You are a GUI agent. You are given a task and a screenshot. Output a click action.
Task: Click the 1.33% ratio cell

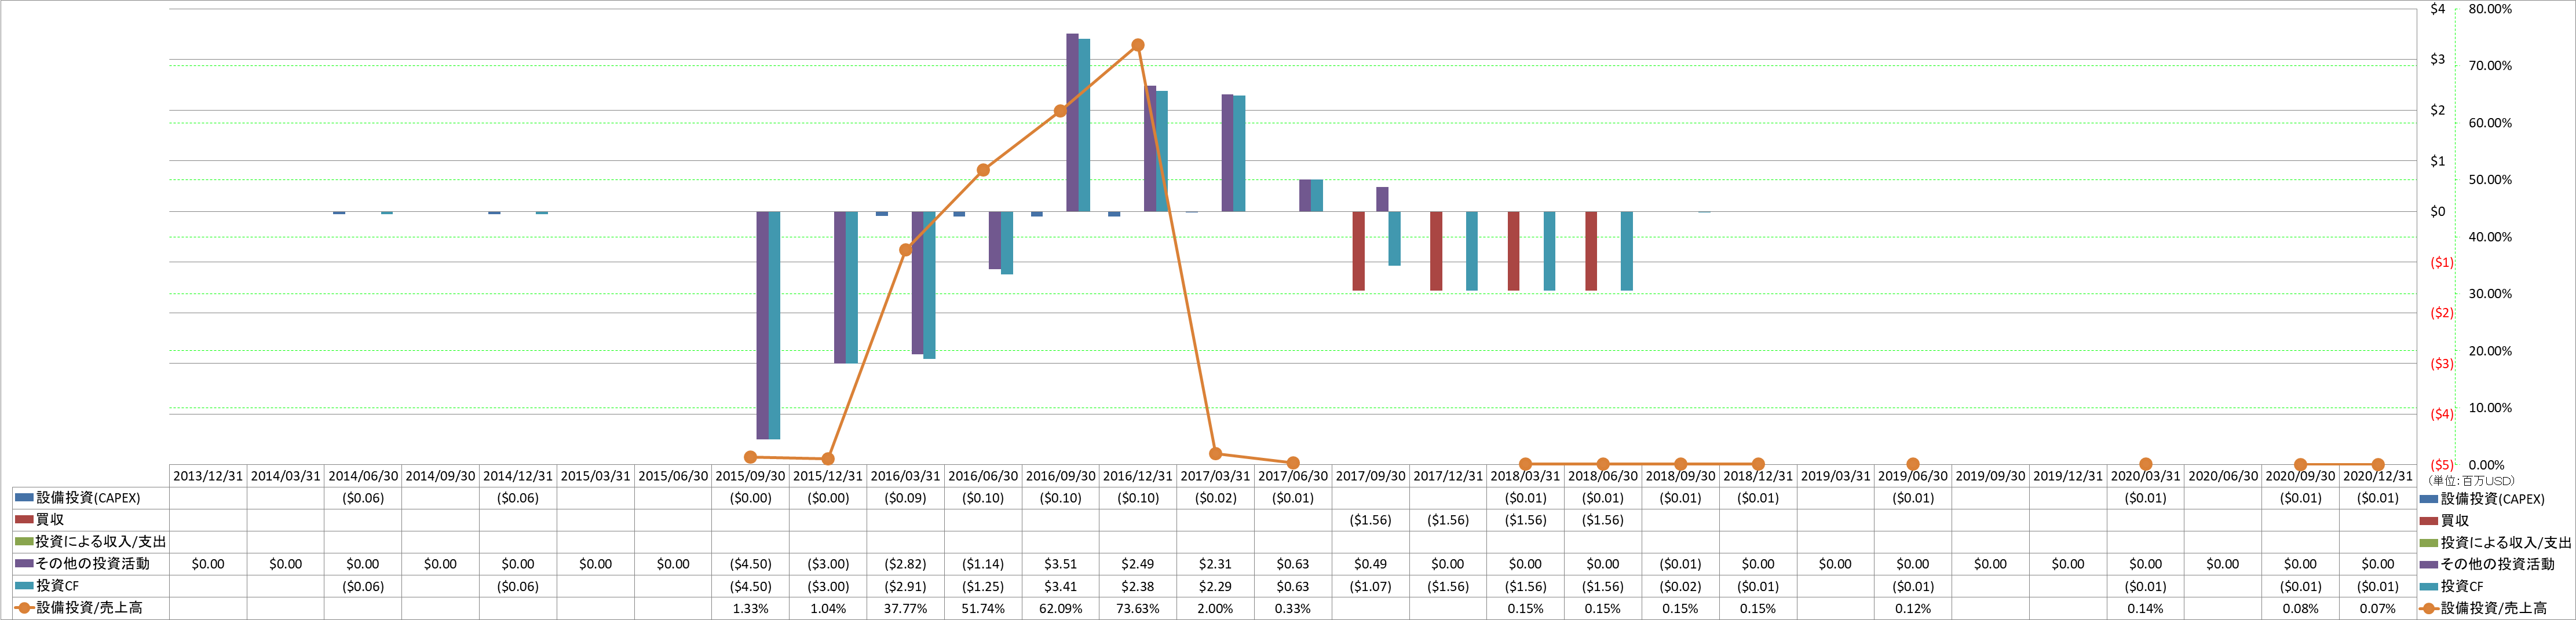(x=750, y=608)
